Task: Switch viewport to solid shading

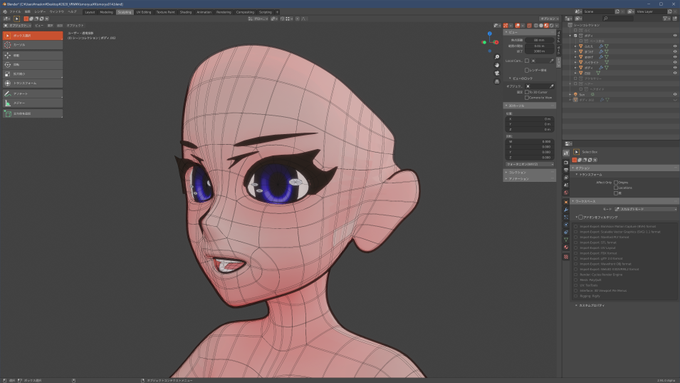Action: [541, 26]
